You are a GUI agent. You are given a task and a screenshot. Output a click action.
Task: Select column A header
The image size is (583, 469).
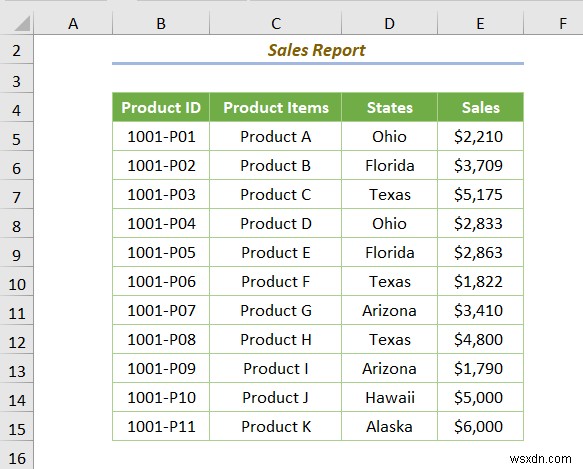(x=73, y=23)
